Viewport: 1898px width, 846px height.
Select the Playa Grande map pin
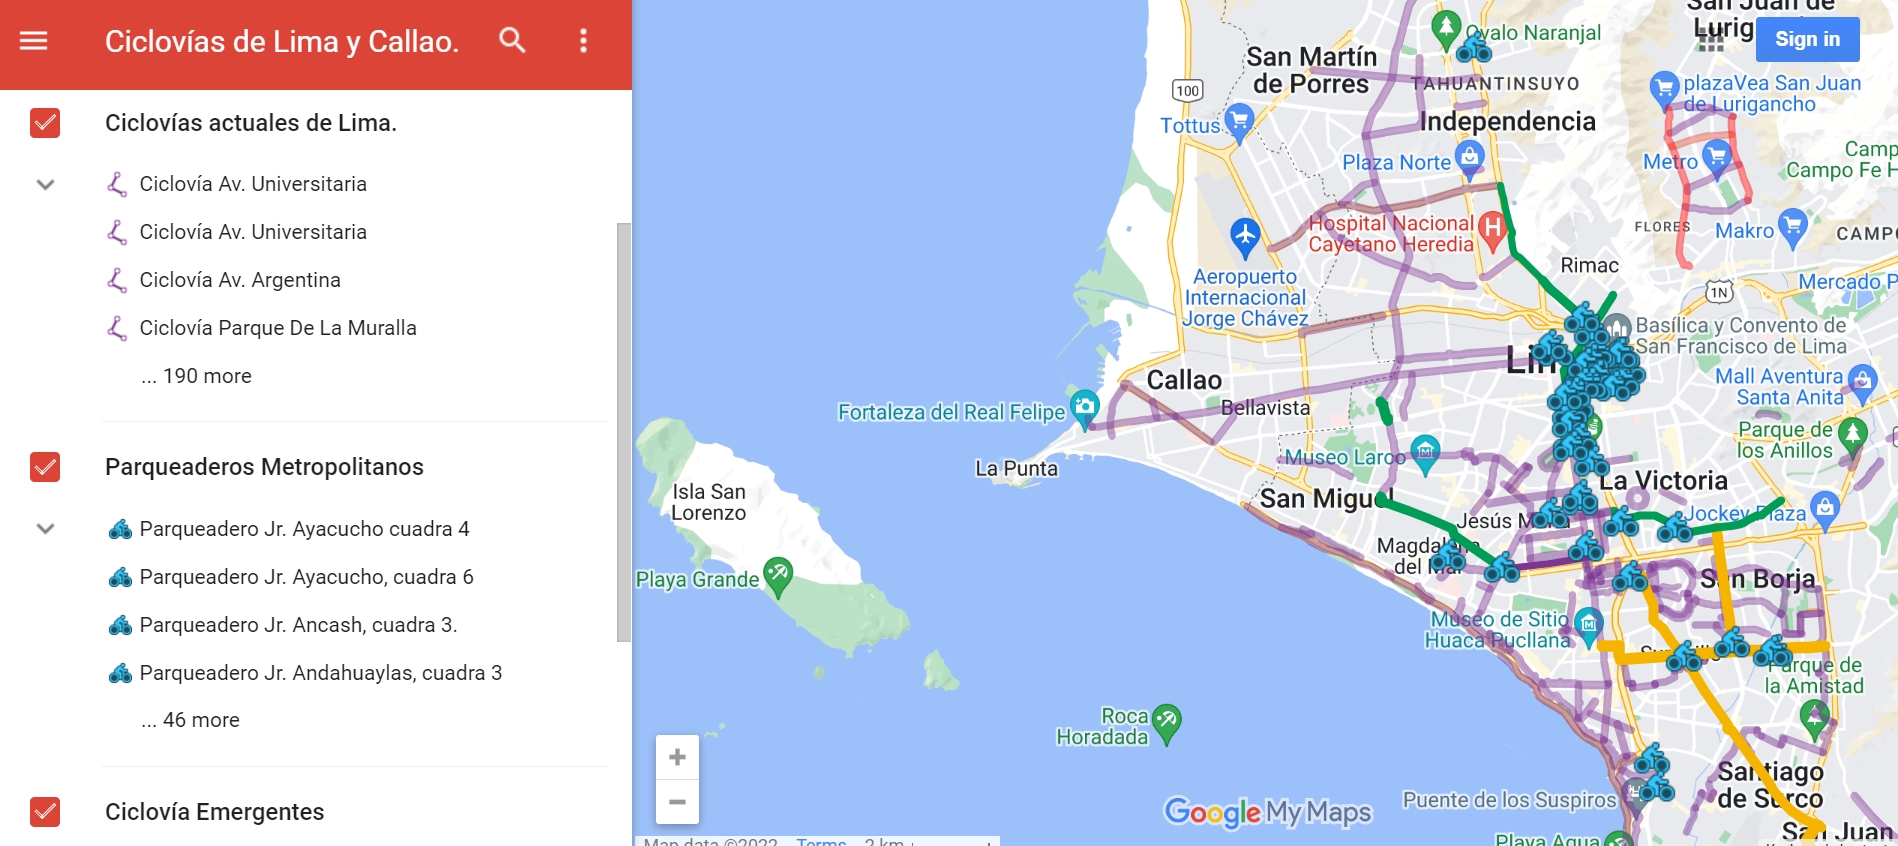(778, 576)
